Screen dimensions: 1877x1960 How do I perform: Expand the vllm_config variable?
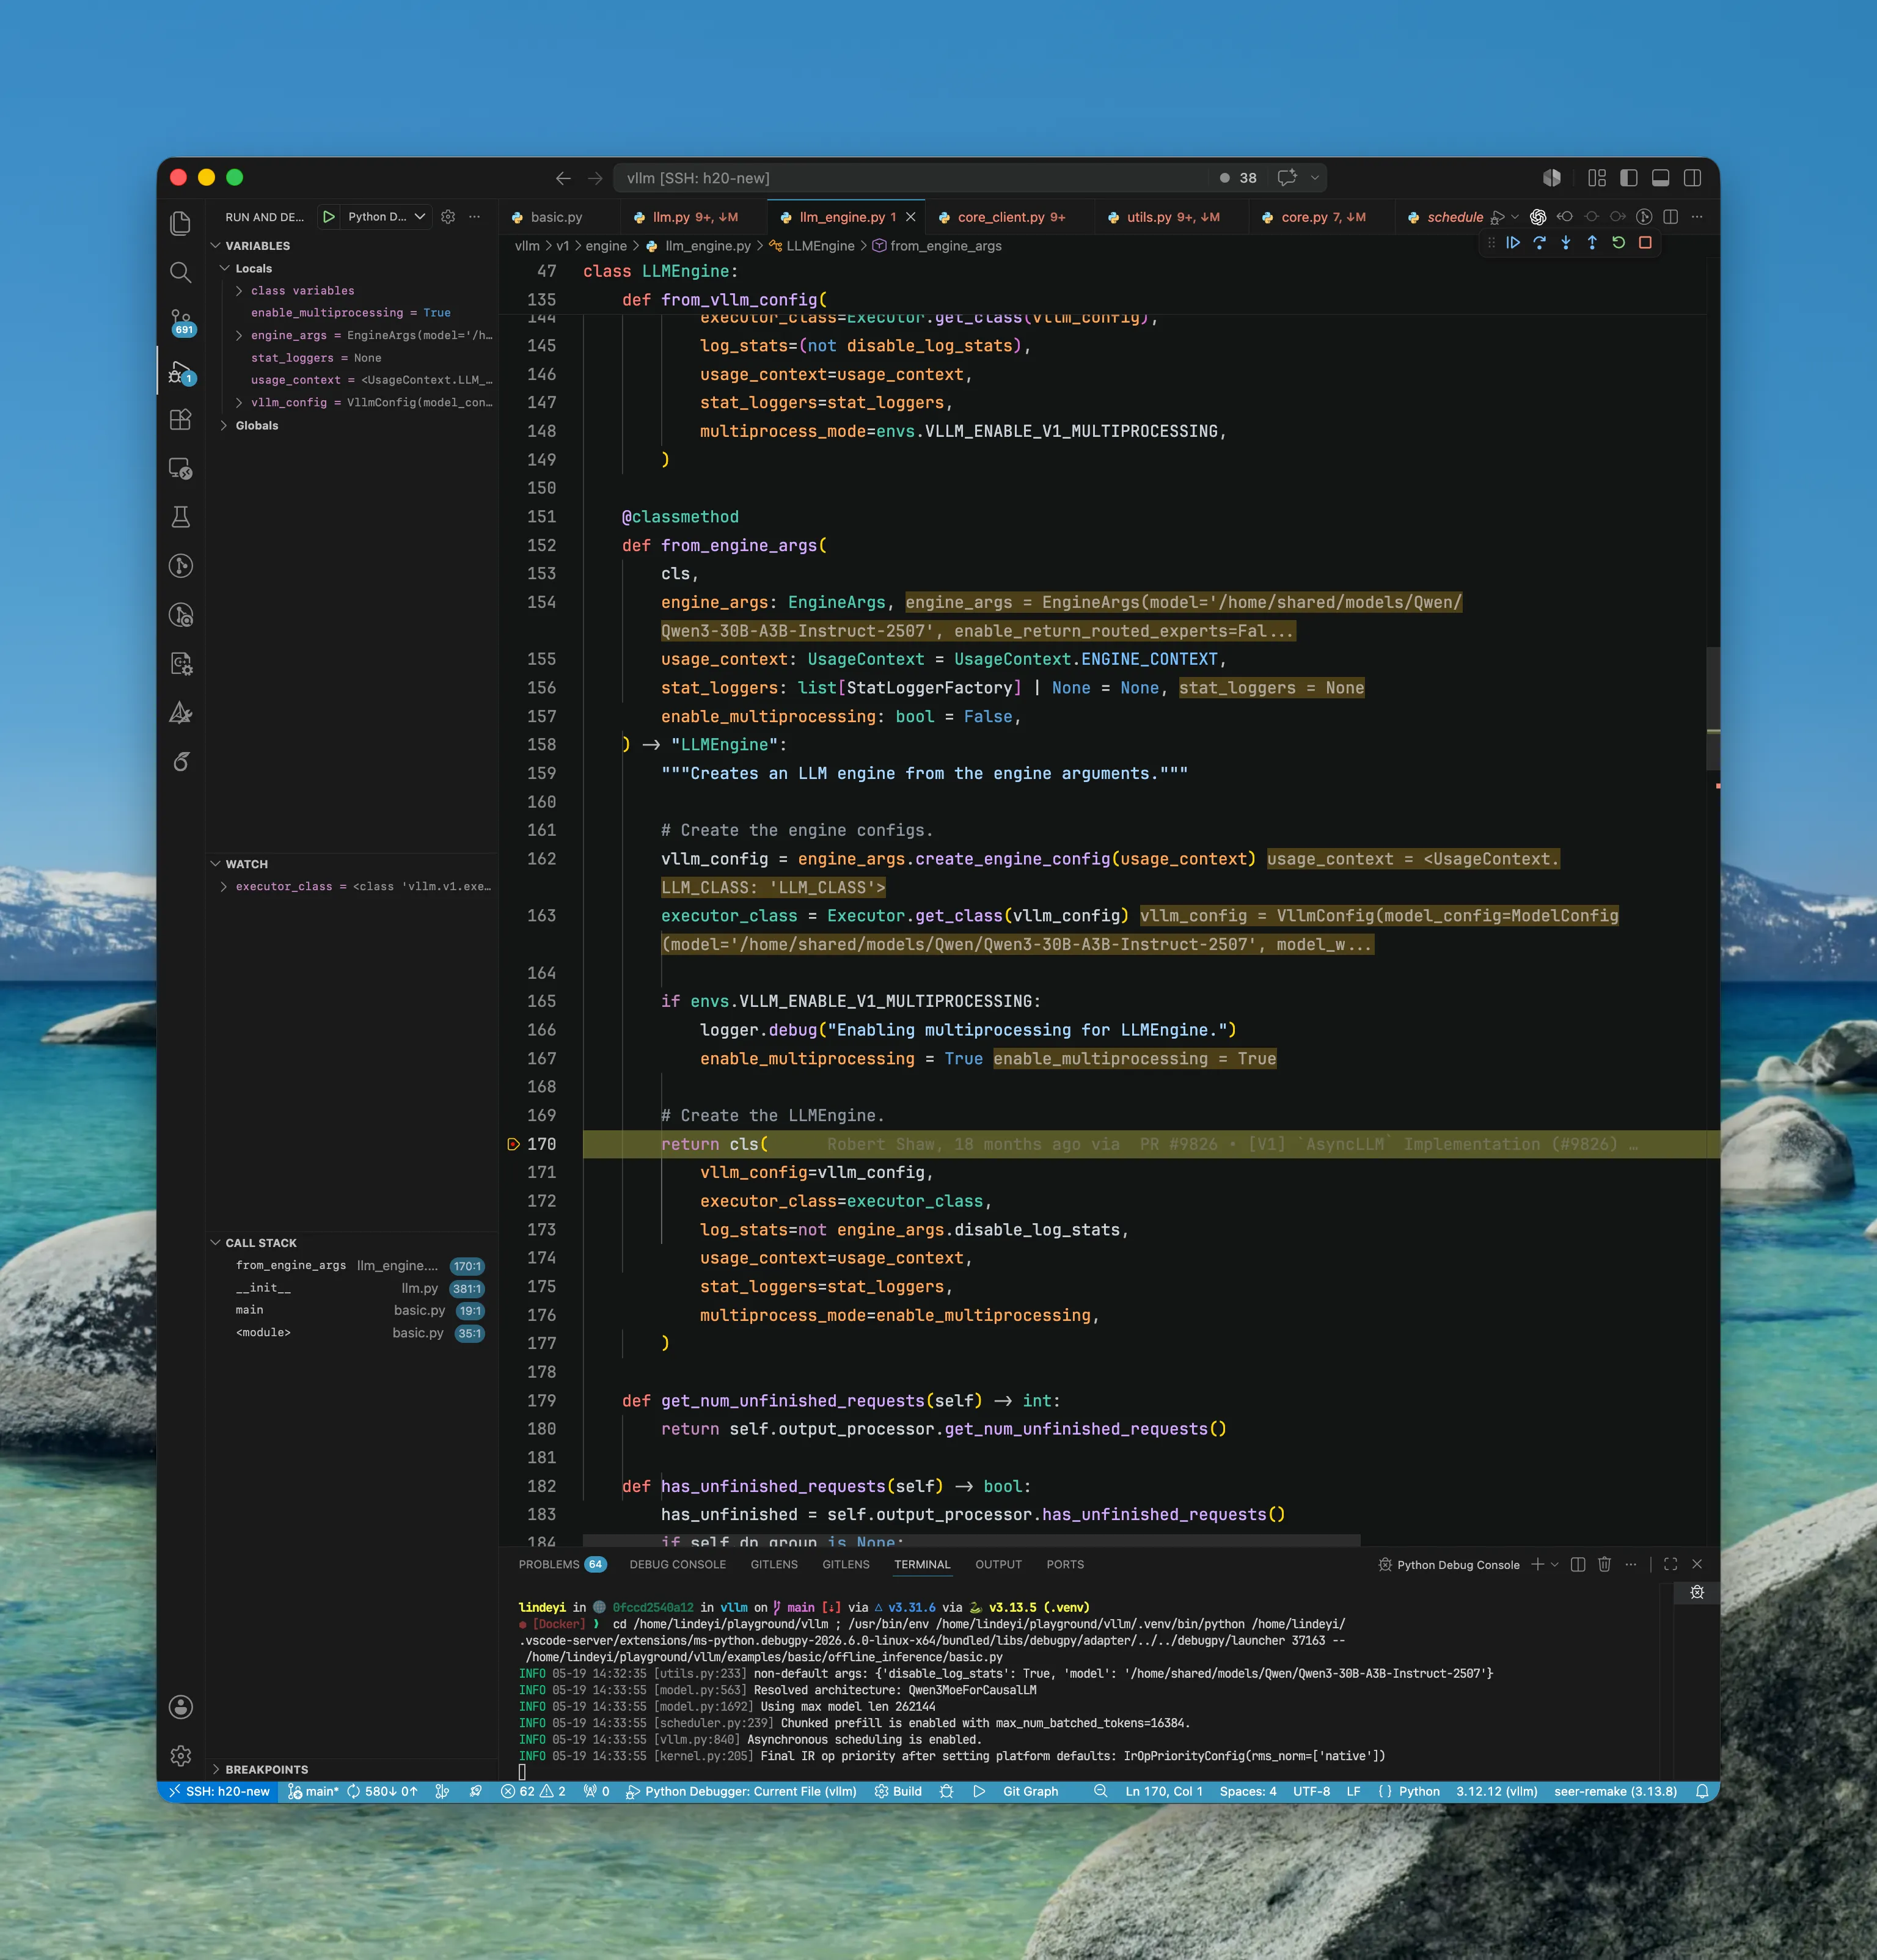(239, 402)
